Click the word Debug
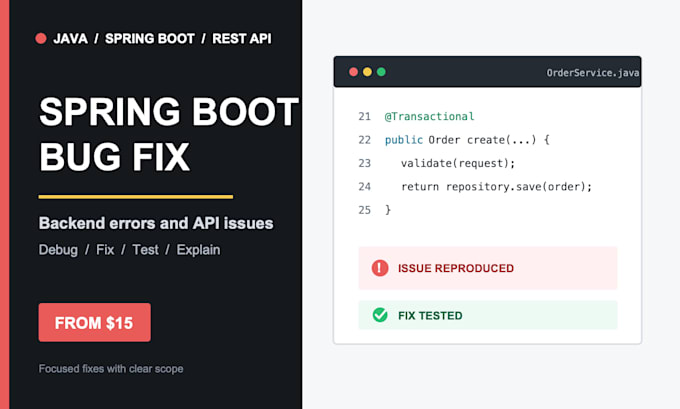 point(58,250)
